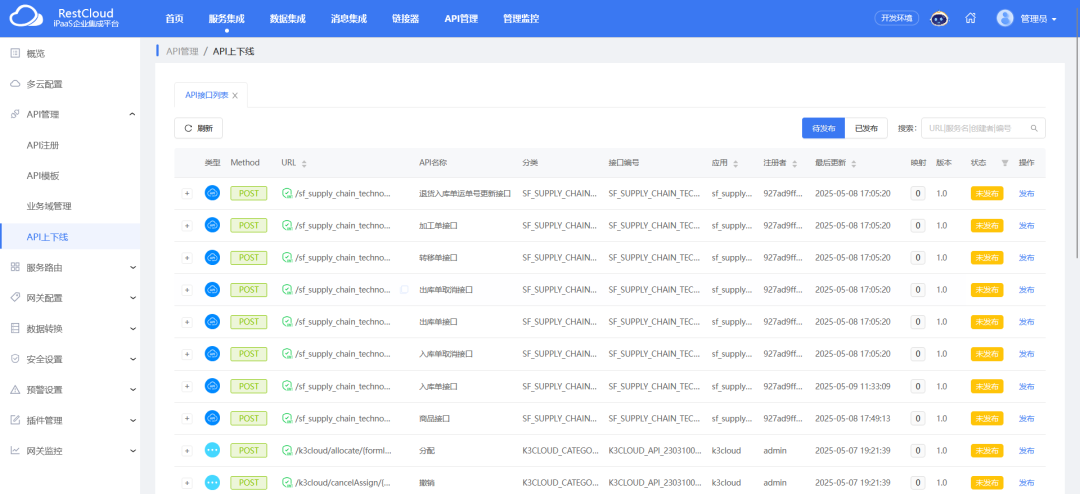Expand the 退货入库单运单号更新接口 row
Screen dimensions: 1080x494
coord(187,193)
